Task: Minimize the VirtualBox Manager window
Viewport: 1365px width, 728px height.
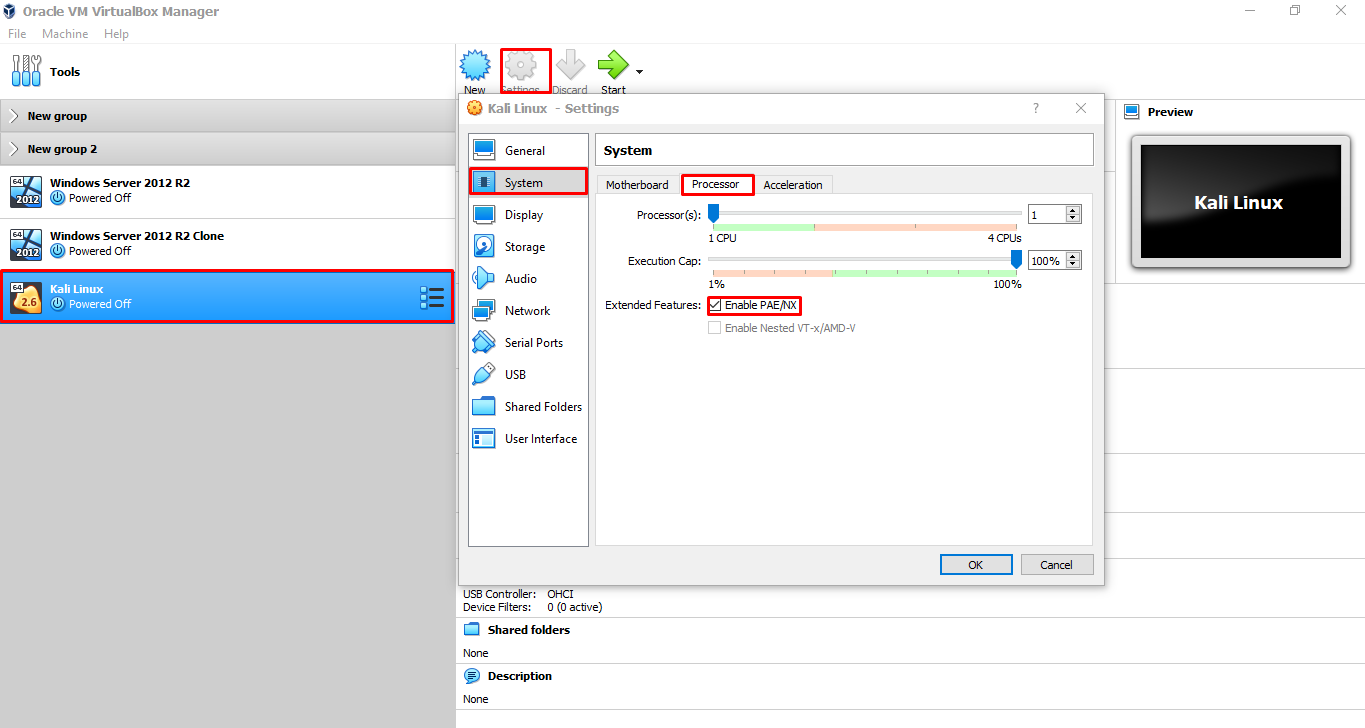Action: coord(1250,11)
